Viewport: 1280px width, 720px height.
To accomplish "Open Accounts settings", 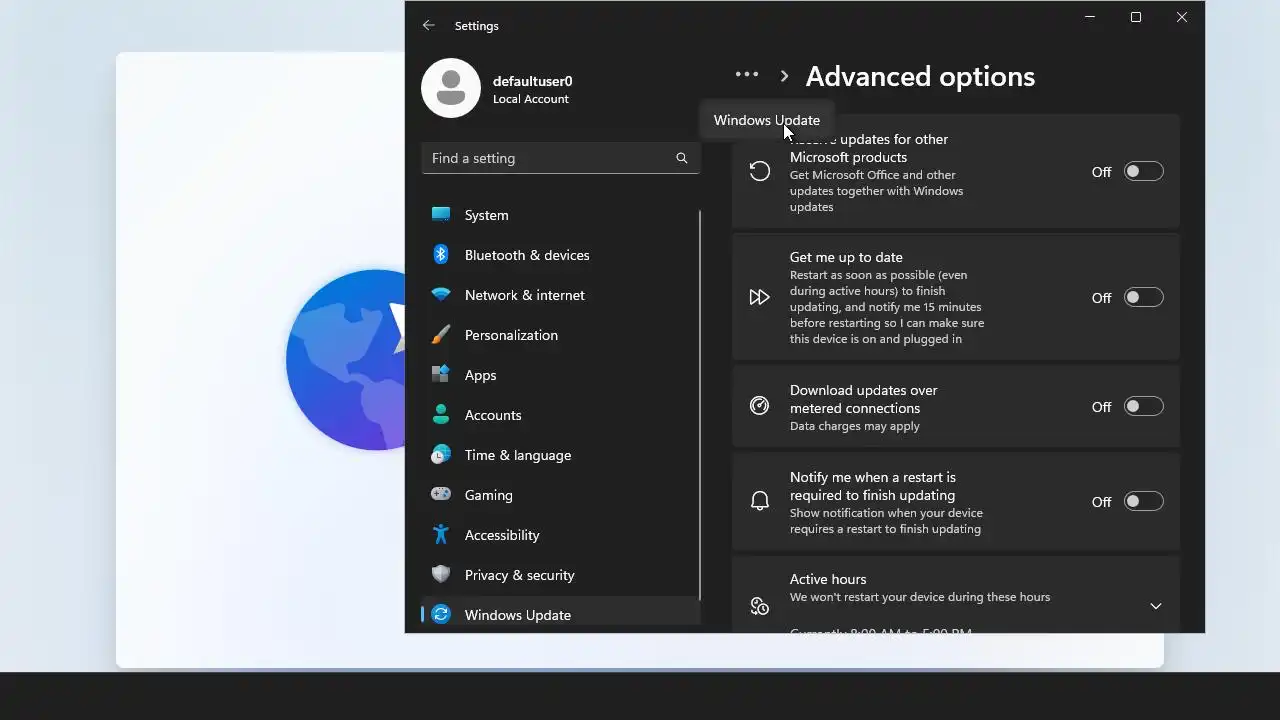I will (x=561, y=415).
